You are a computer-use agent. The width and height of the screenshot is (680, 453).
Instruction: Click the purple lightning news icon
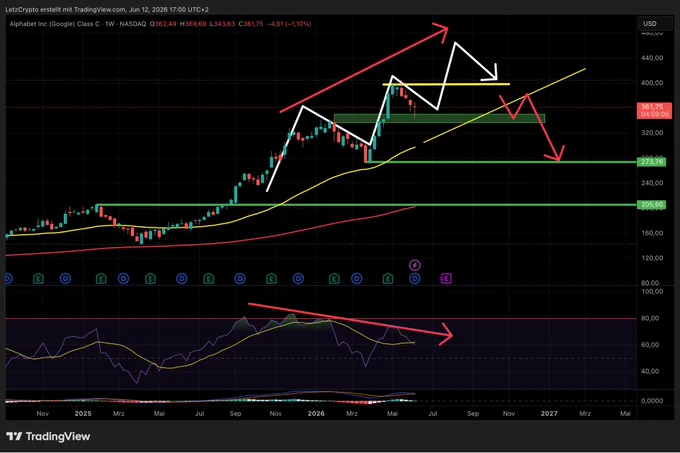[415, 265]
